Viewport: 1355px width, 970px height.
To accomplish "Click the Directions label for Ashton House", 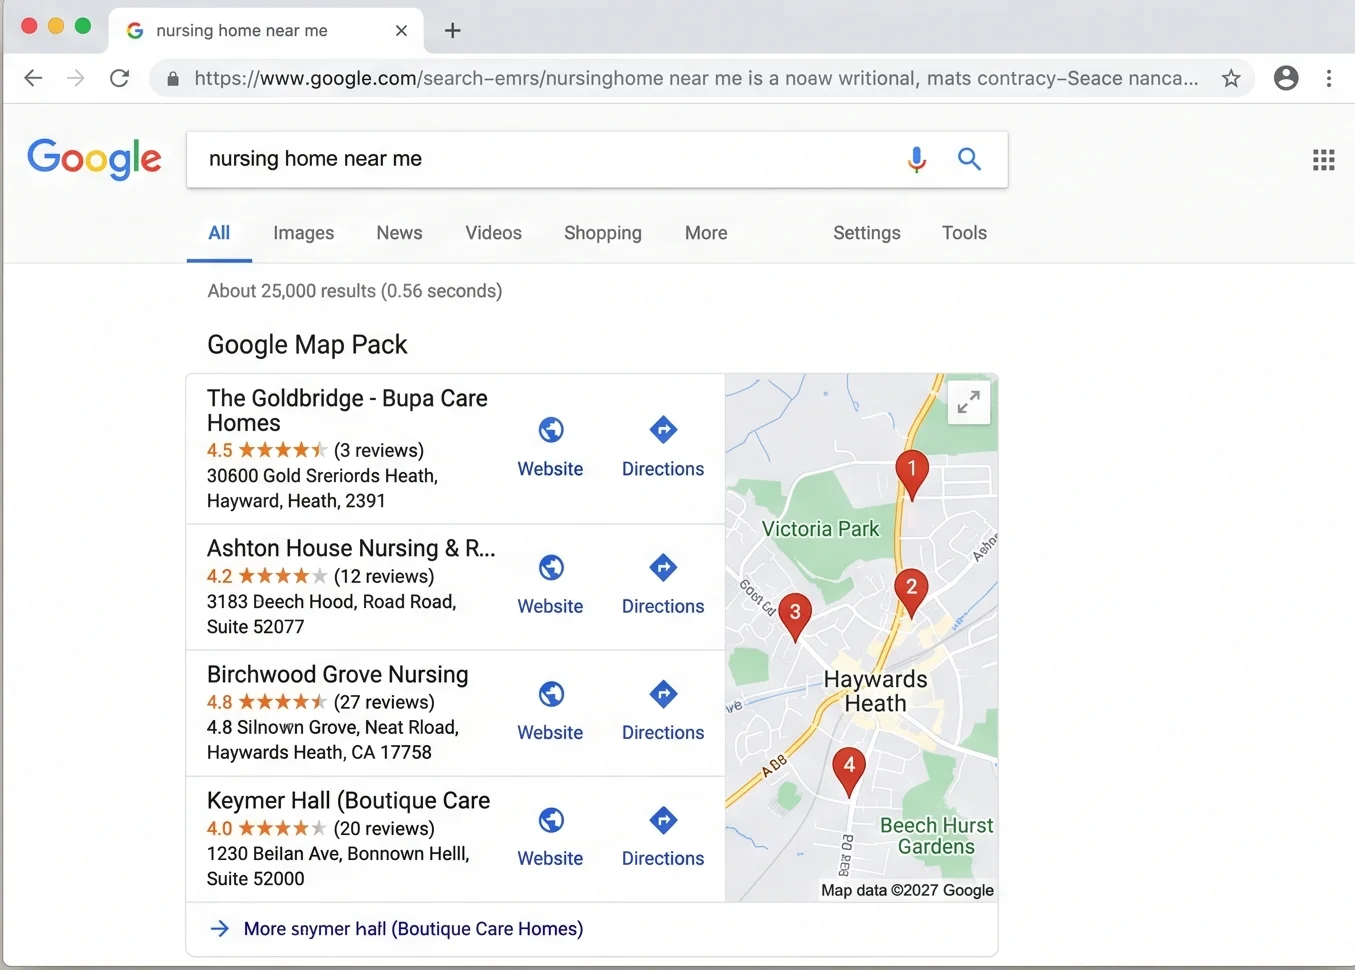I will tap(663, 606).
